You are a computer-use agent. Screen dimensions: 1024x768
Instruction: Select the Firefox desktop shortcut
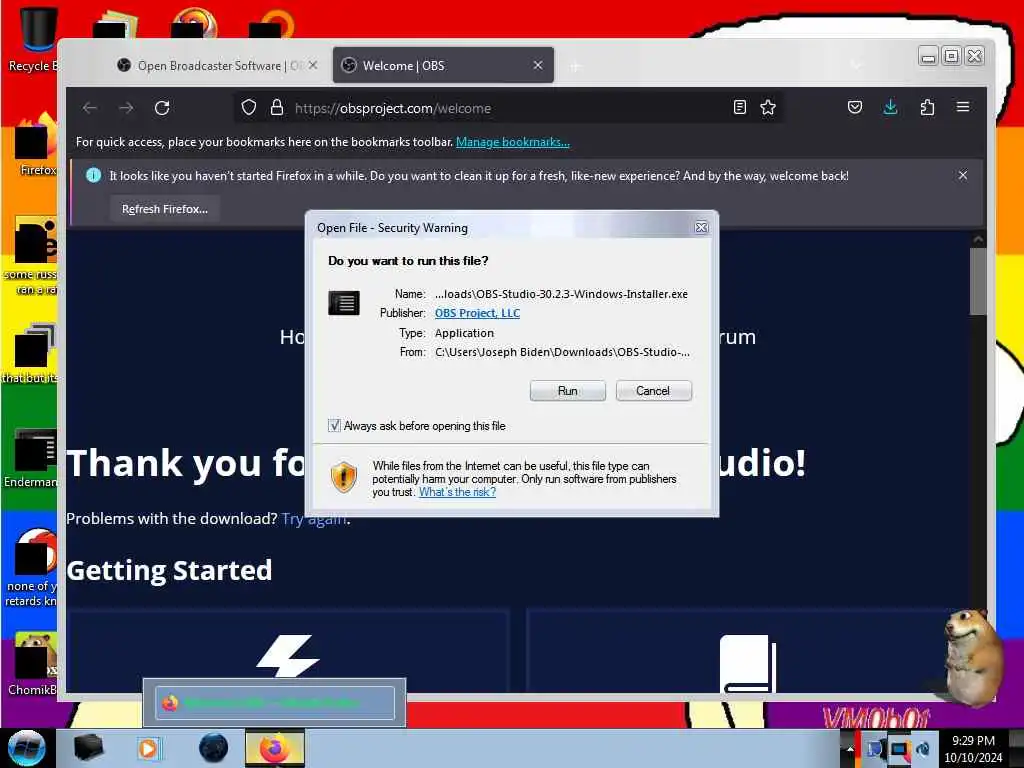point(37,145)
